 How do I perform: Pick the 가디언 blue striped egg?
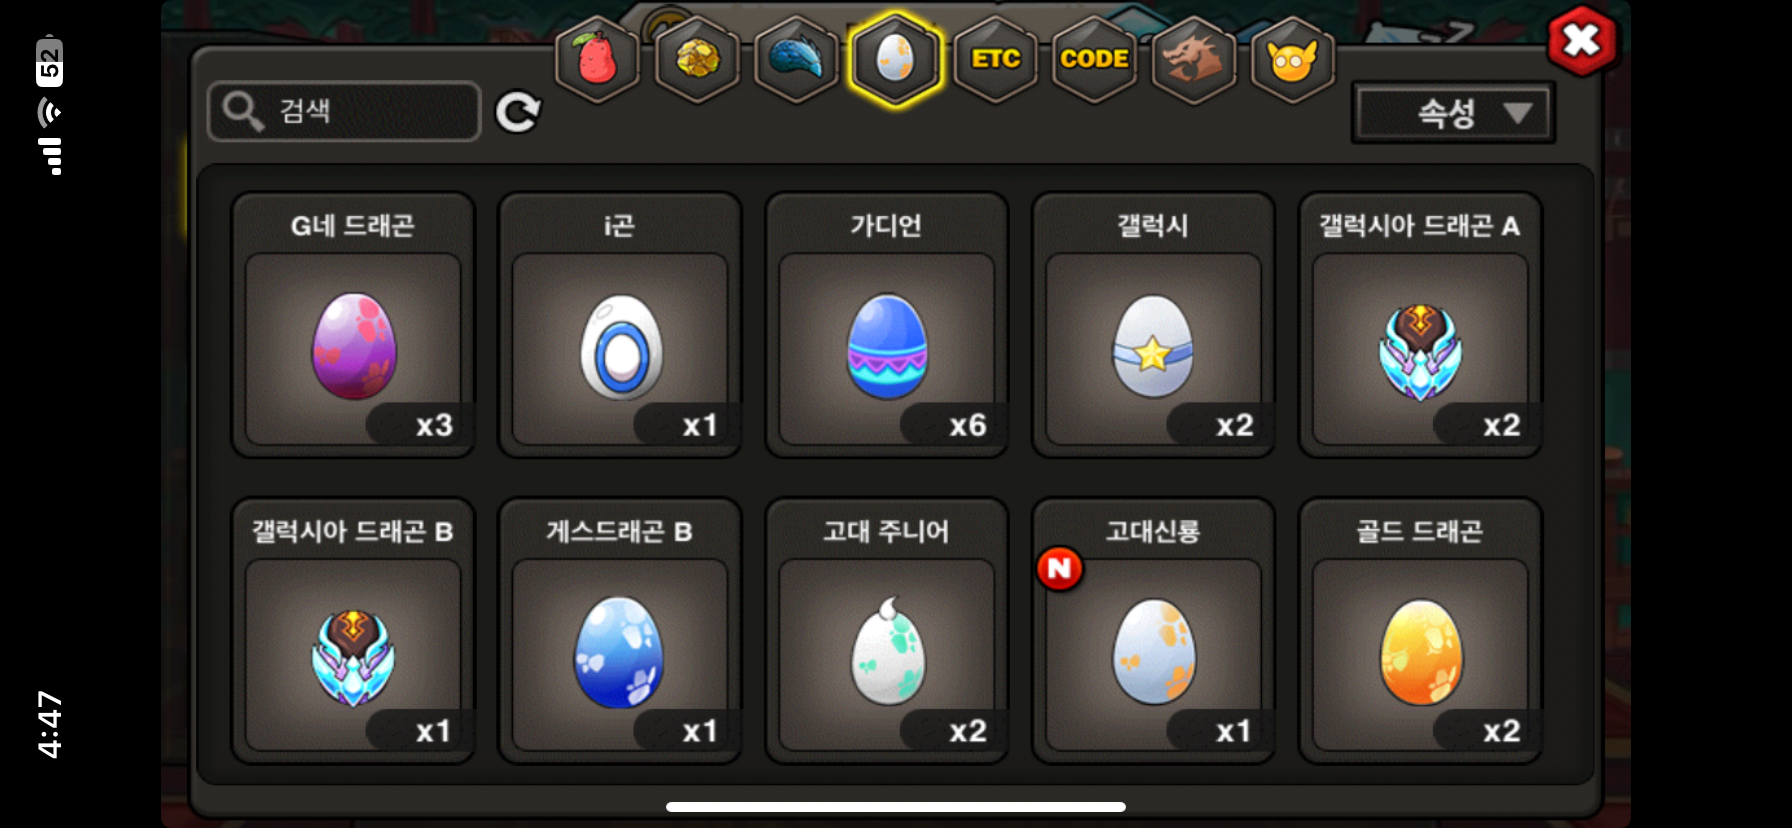click(x=887, y=325)
